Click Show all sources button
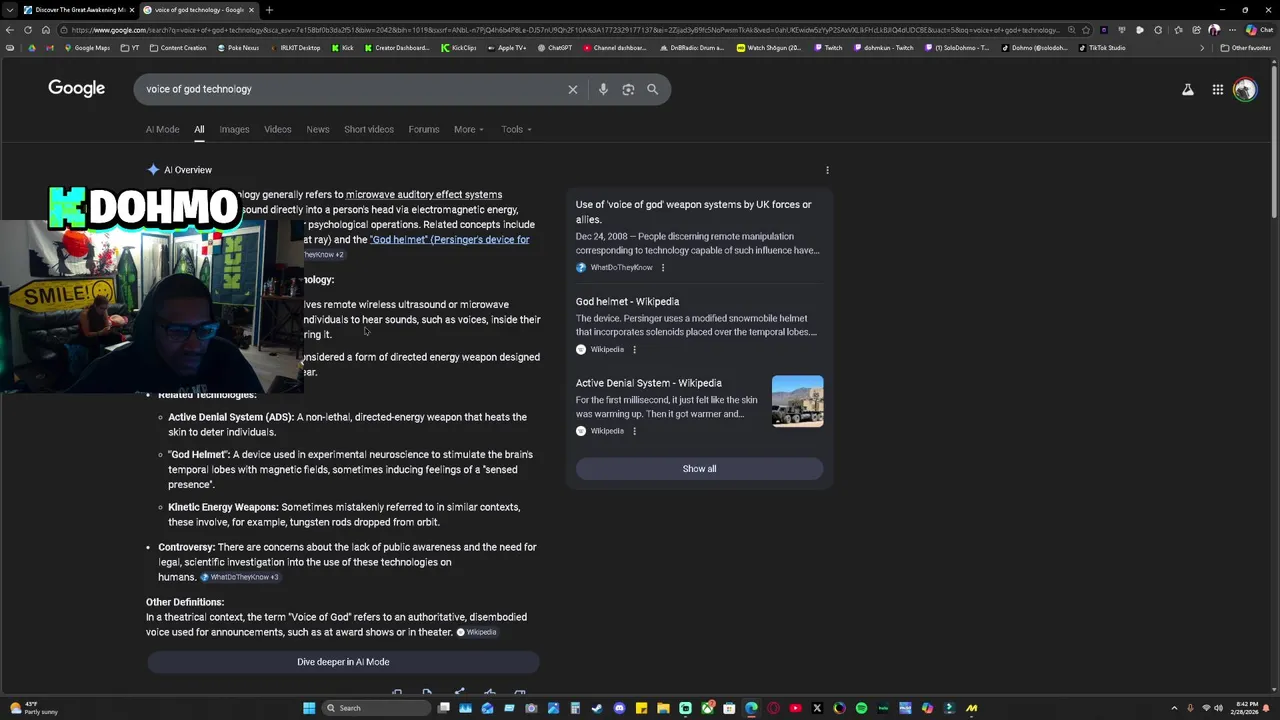Viewport: 1280px width, 720px height. coord(699,468)
